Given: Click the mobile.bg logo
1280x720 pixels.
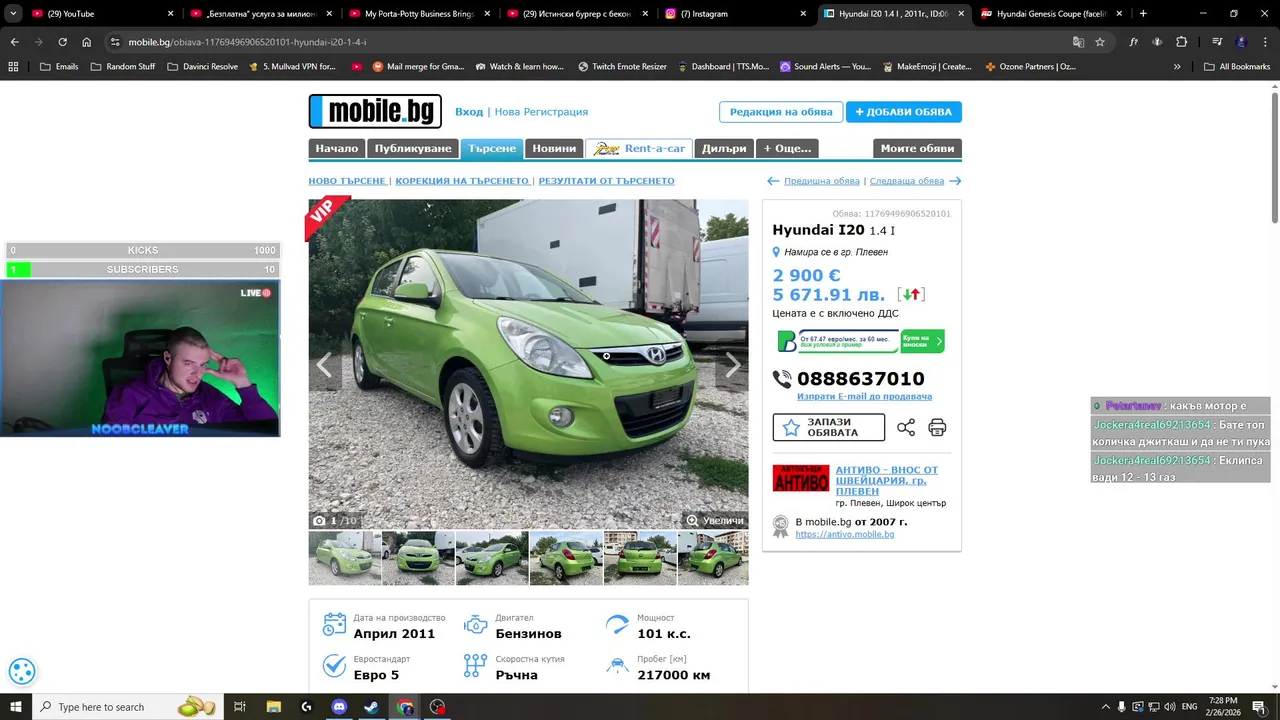Looking at the screenshot, I should click(375, 111).
